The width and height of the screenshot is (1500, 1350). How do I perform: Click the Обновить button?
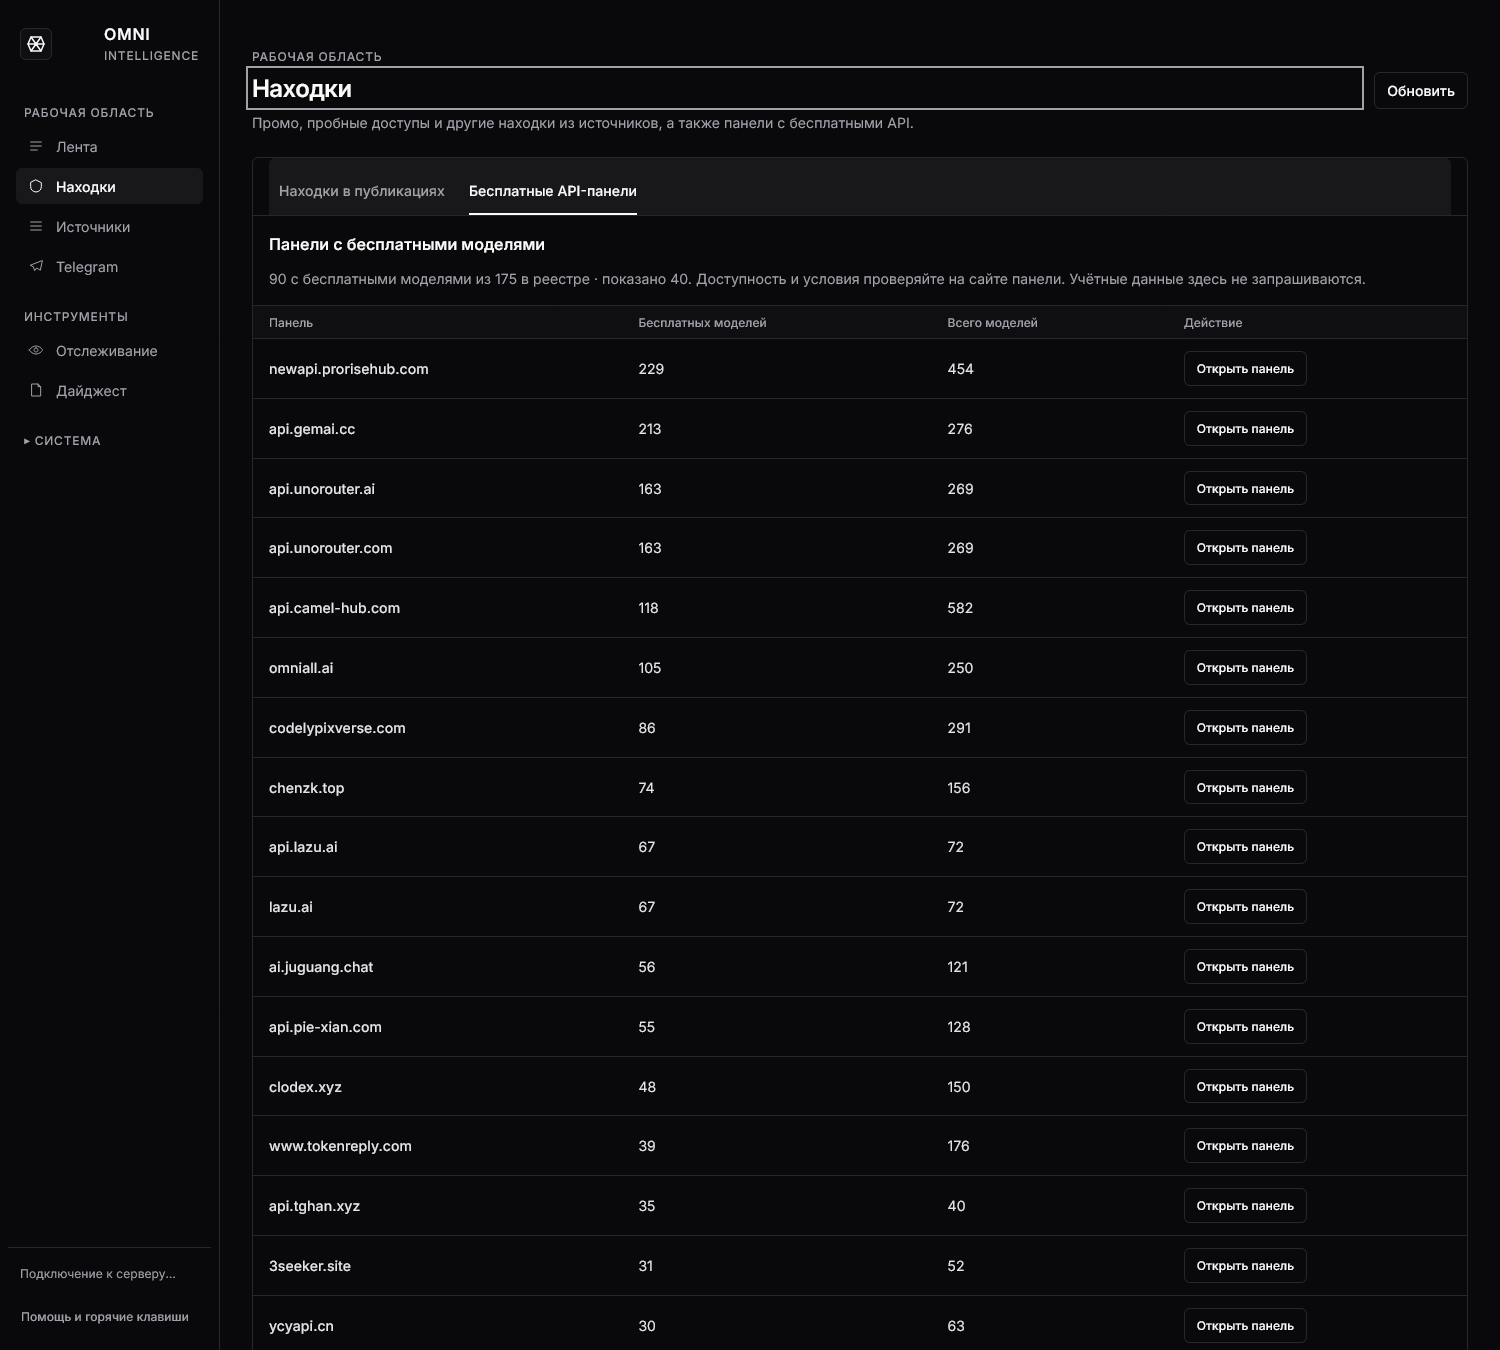pos(1420,91)
